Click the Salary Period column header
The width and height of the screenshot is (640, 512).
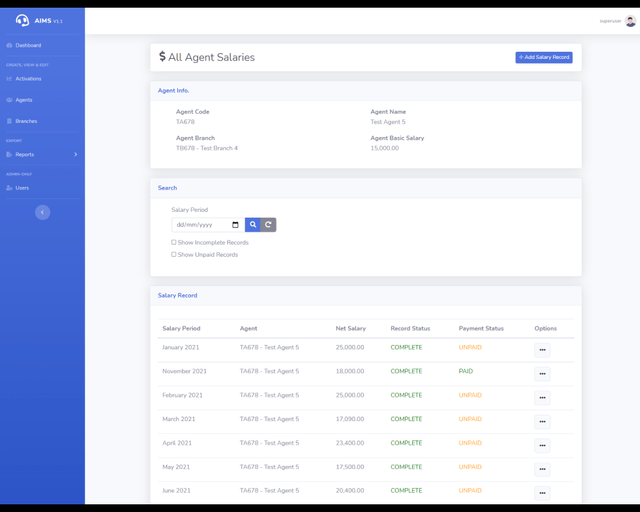click(181, 328)
